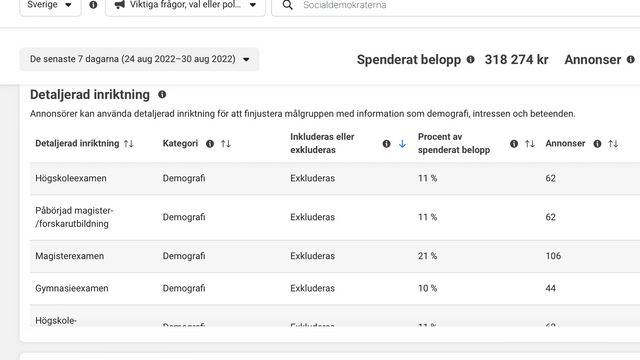Click info icon for Procent av spenderat belopp
640x360 pixels.
coord(514,144)
